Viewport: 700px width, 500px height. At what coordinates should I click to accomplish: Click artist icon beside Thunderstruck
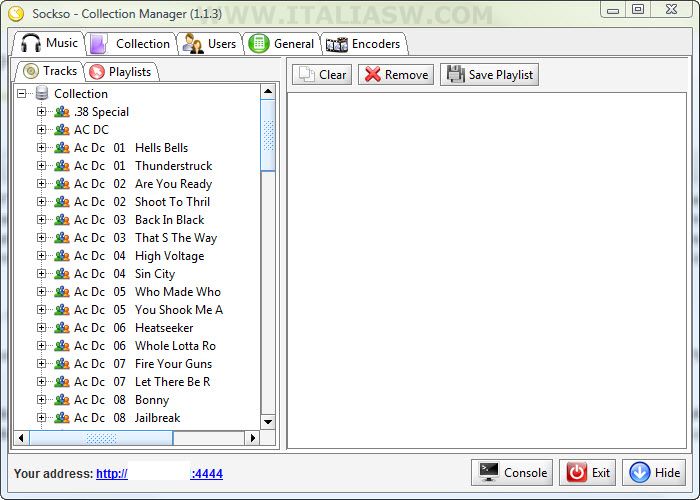pos(62,166)
